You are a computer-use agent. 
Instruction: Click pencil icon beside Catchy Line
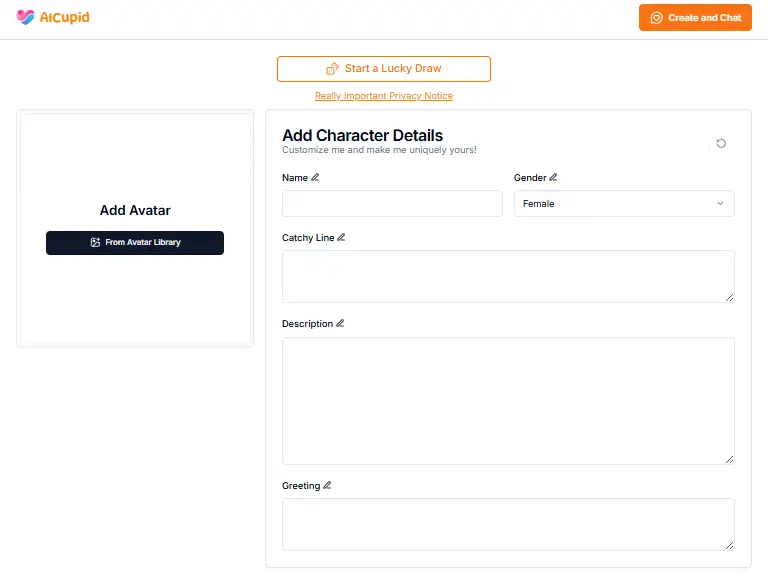coord(341,238)
